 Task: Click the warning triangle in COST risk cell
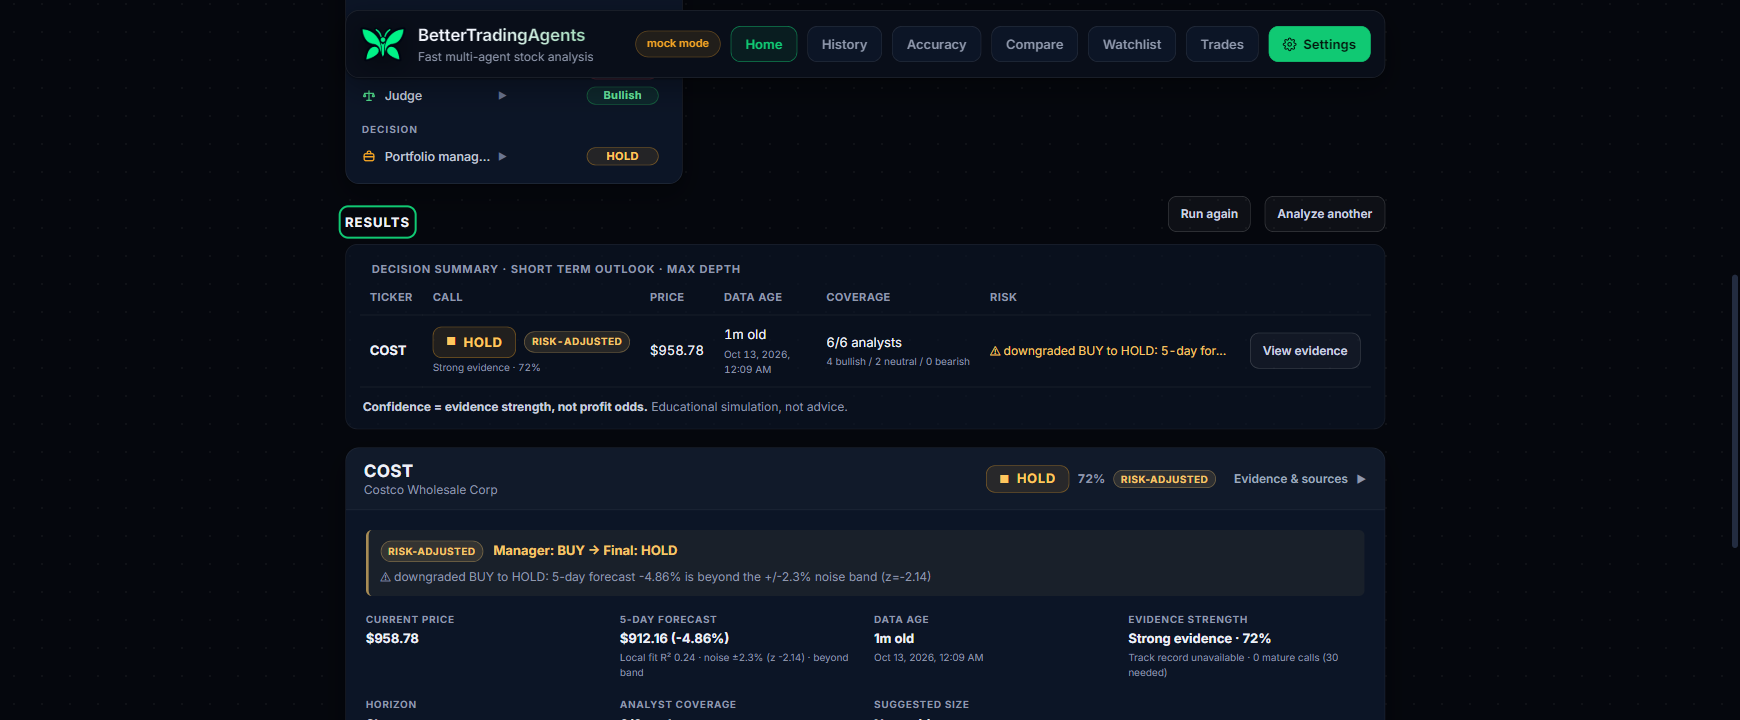pos(995,351)
